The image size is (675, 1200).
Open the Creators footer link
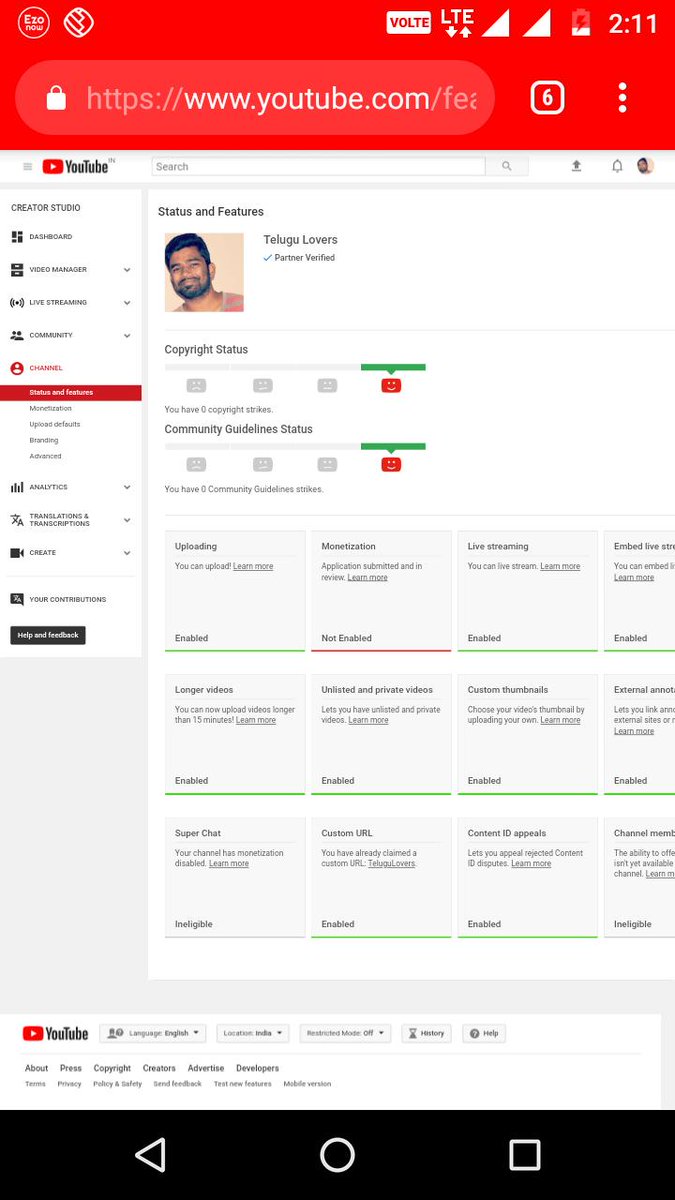point(159,1068)
